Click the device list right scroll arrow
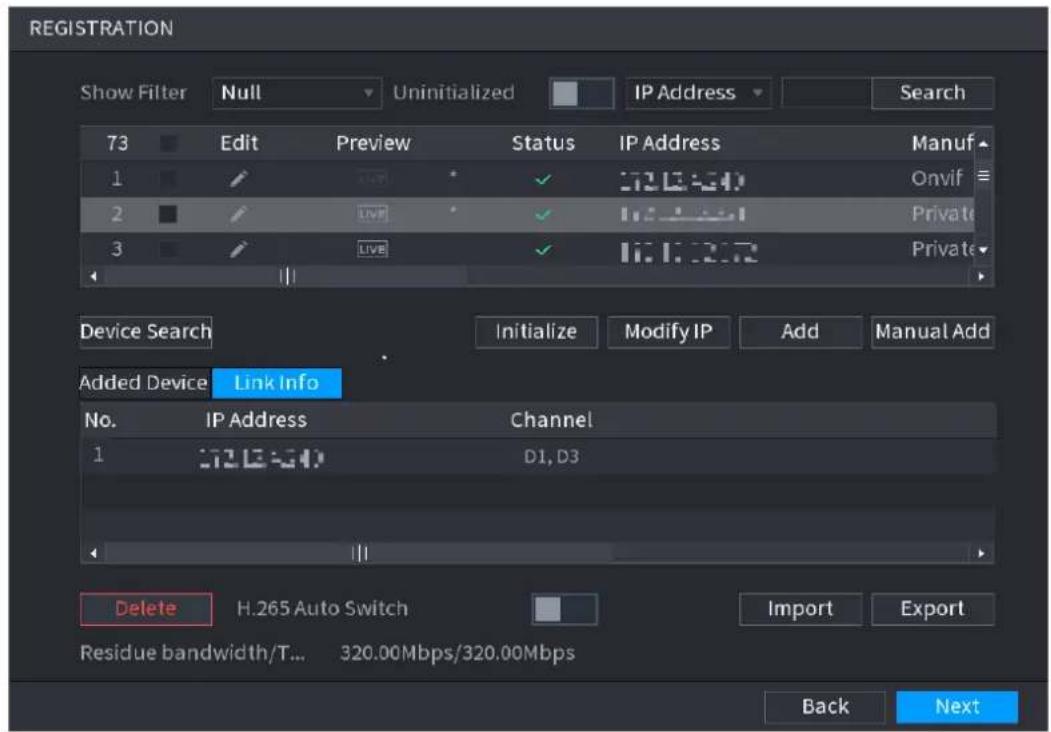 click(x=981, y=276)
